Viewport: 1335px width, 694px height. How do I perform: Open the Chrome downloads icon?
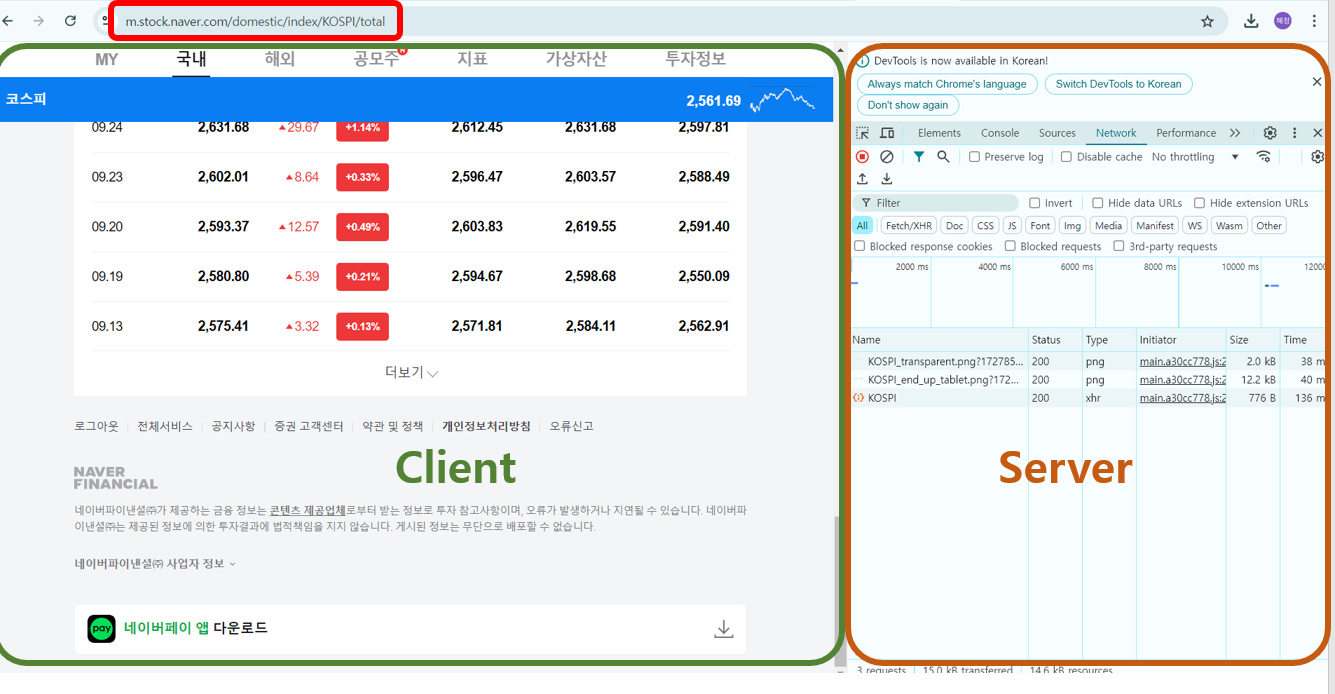click(1251, 21)
